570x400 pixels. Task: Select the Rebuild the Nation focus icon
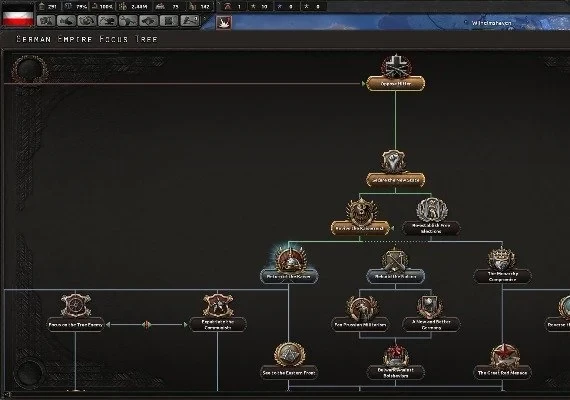pos(396,259)
